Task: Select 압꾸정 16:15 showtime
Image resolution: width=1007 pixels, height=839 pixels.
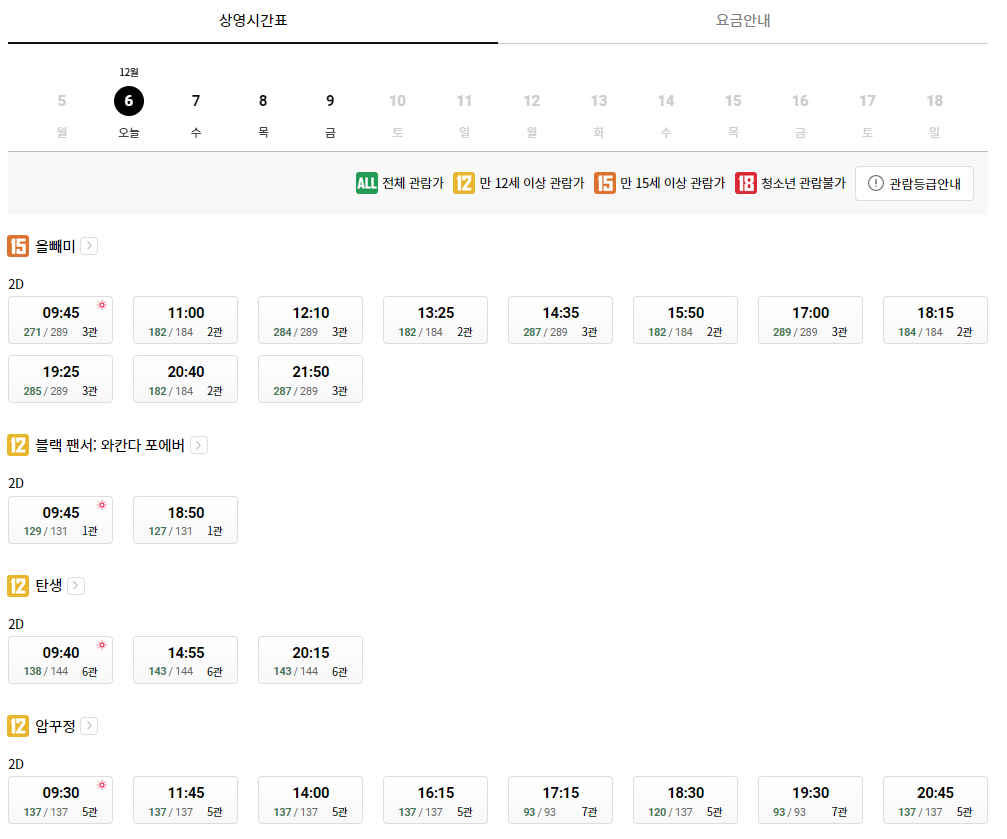Action: pyautogui.click(x=435, y=800)
